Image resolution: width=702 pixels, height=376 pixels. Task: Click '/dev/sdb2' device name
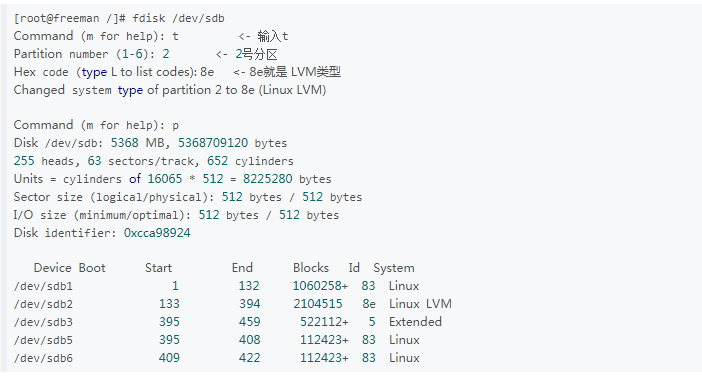(43, 304)
